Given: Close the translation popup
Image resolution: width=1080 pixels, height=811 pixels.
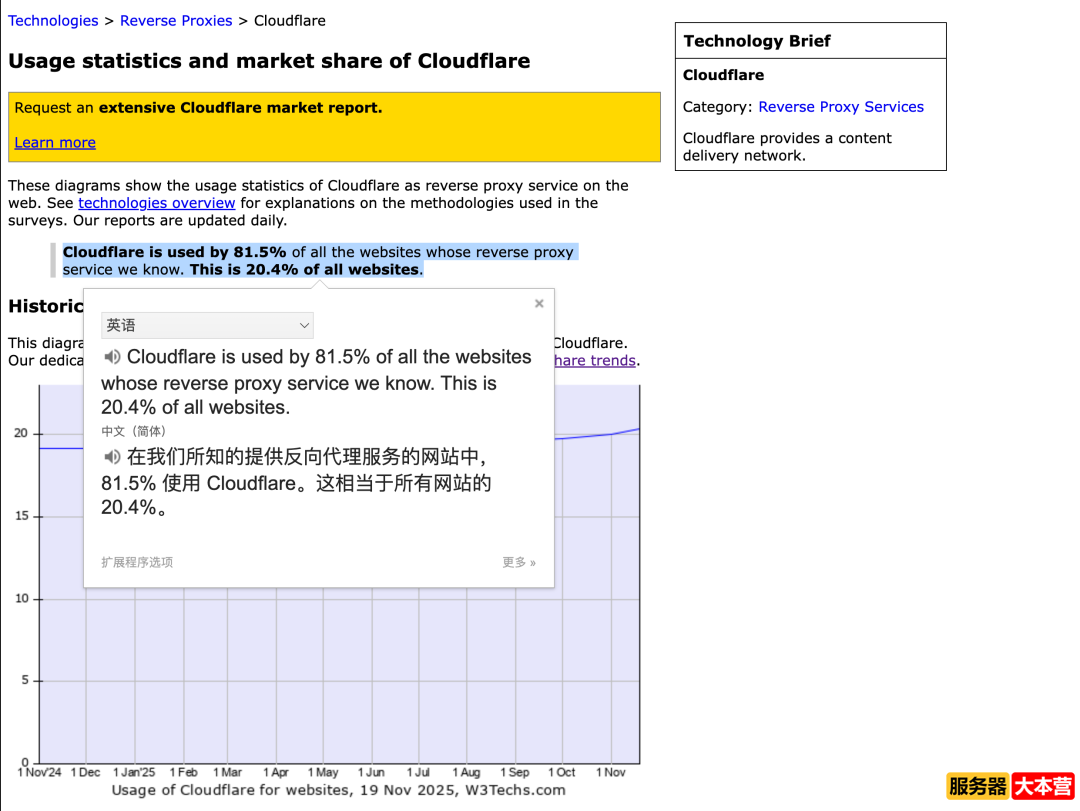Looking at the screenshot, I should coord(539,303).
